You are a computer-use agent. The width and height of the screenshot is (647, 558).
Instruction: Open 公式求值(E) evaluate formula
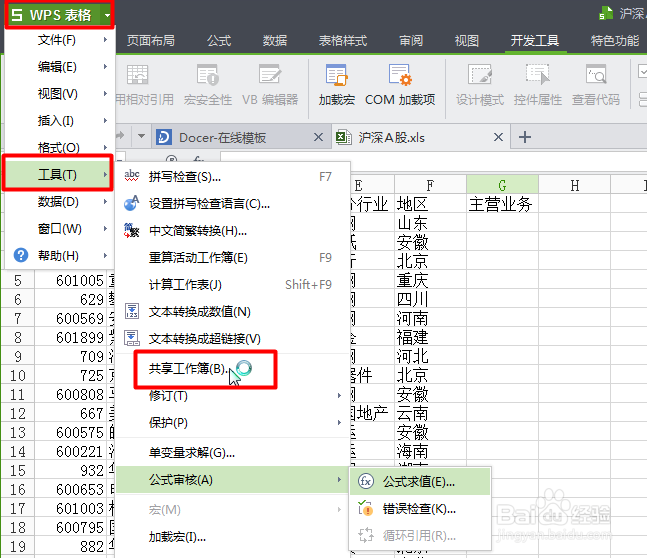click(x=420, y=482)
